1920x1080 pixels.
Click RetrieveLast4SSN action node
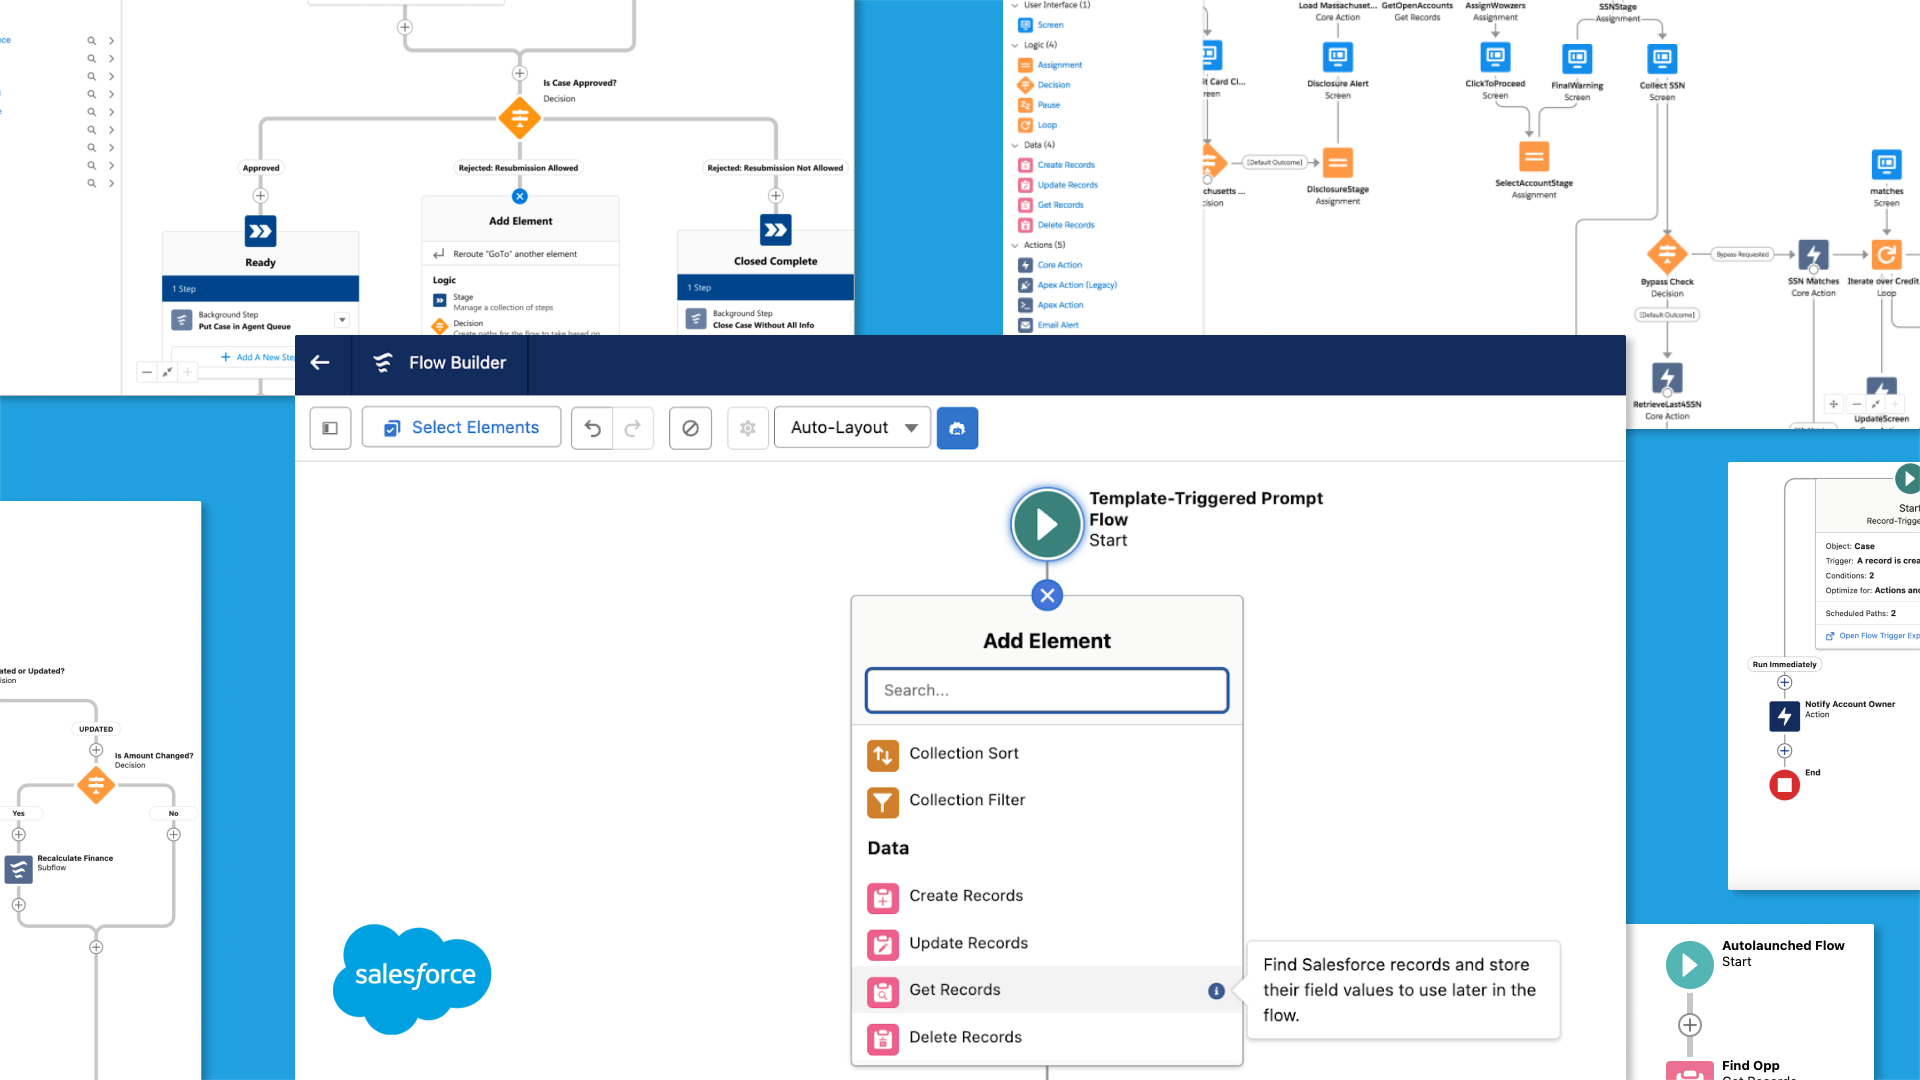(1667, 378)
